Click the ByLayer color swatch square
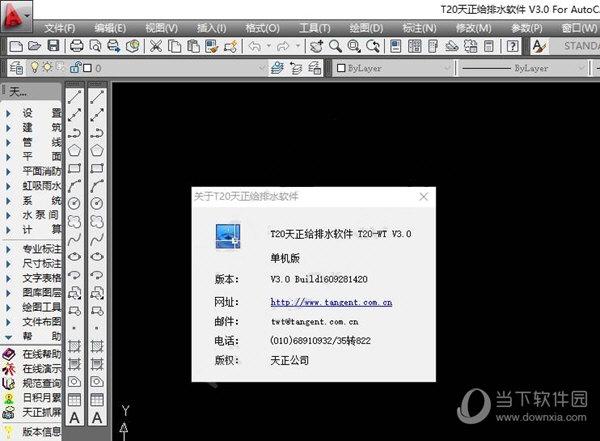Image resolution: width=600 pixels, height=441 pixels. pyautogui.click(x=340, y=69)
